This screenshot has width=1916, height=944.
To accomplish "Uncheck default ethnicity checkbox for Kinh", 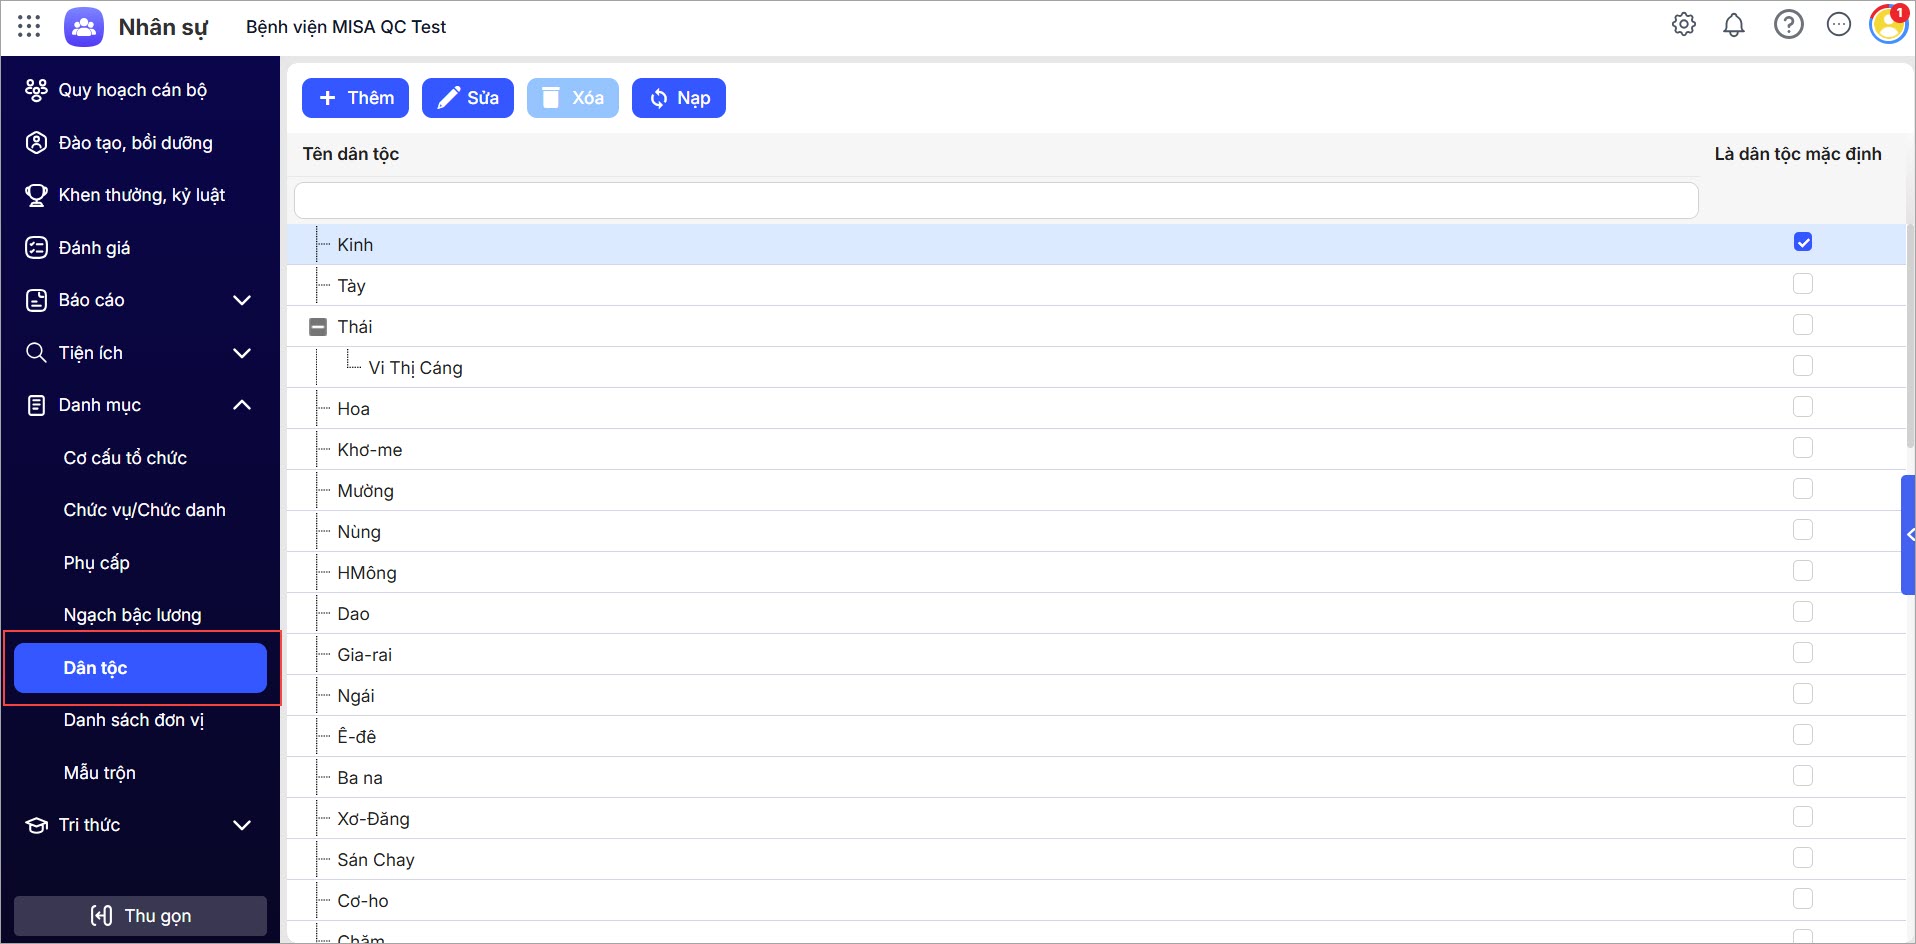I will [1803, 242].
